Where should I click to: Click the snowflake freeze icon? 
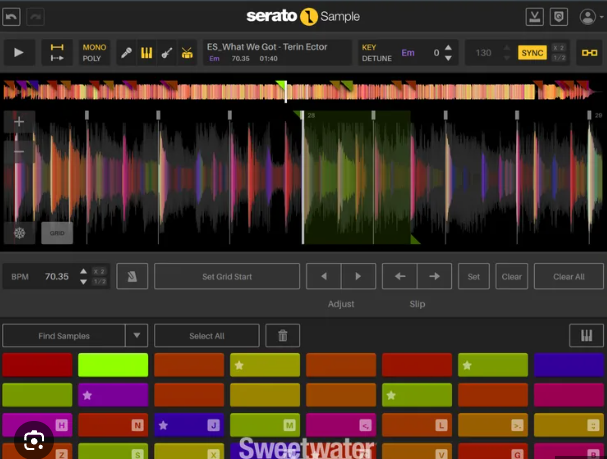(19, 233)
